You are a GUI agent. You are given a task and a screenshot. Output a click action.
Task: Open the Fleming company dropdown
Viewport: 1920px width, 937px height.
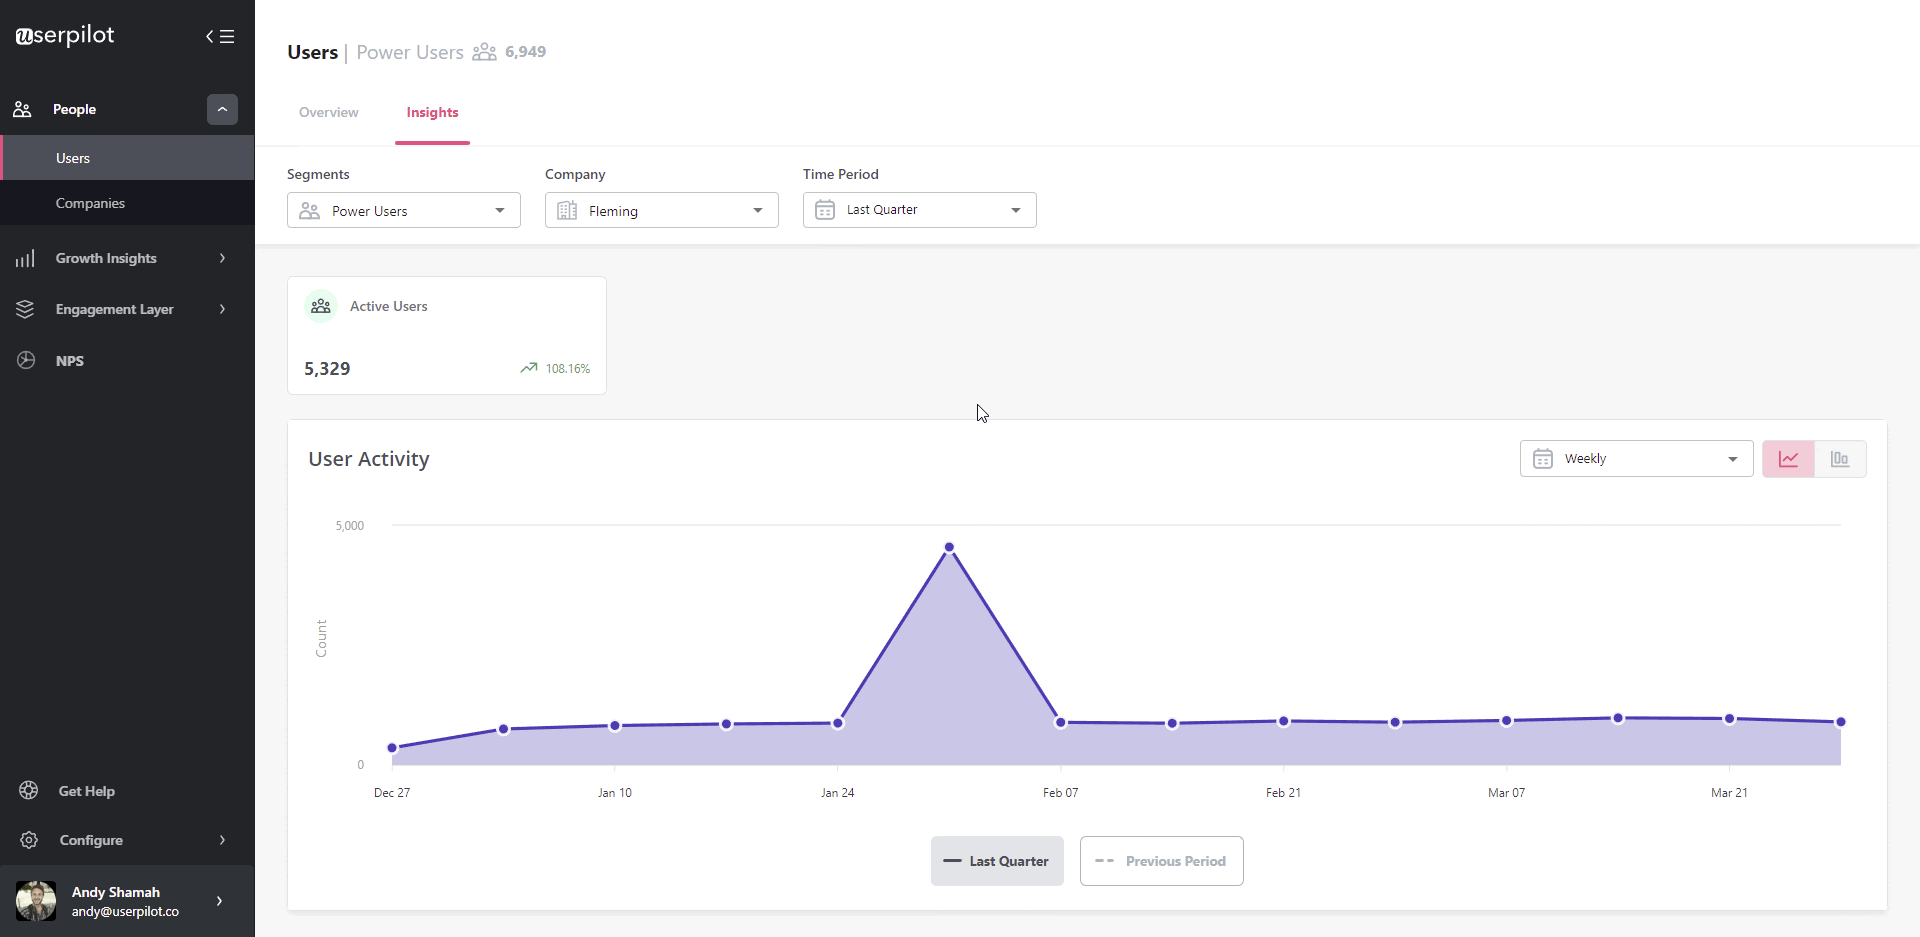pos(661,210)
